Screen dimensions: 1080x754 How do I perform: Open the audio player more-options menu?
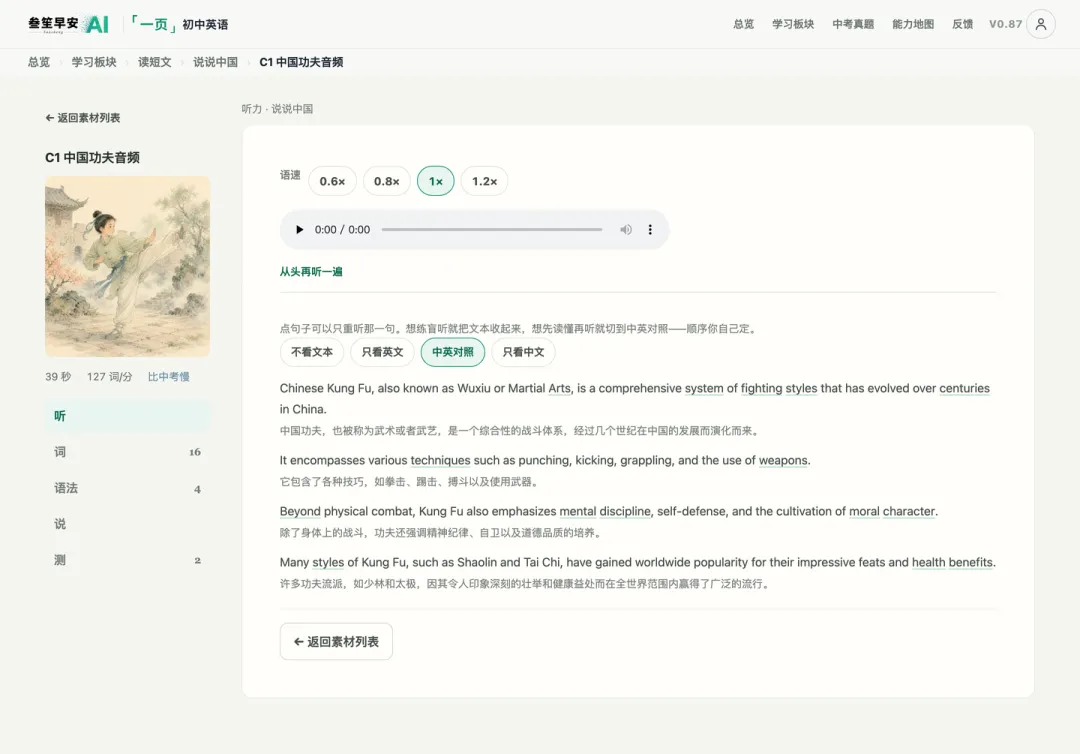(x=650, y=229)
